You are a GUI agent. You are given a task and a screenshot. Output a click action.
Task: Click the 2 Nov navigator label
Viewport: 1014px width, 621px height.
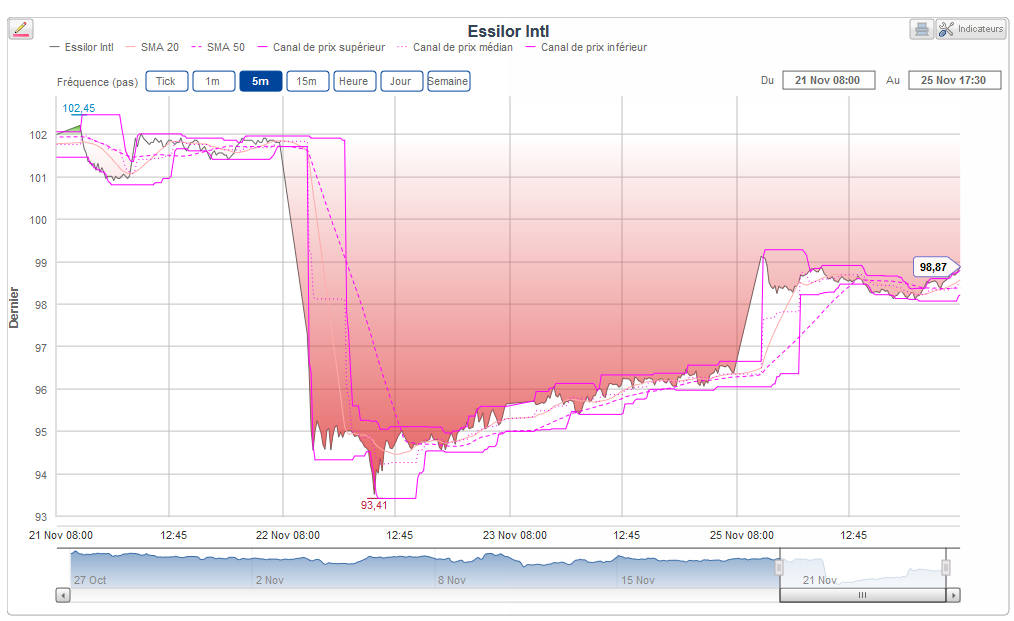coord(270,580)
